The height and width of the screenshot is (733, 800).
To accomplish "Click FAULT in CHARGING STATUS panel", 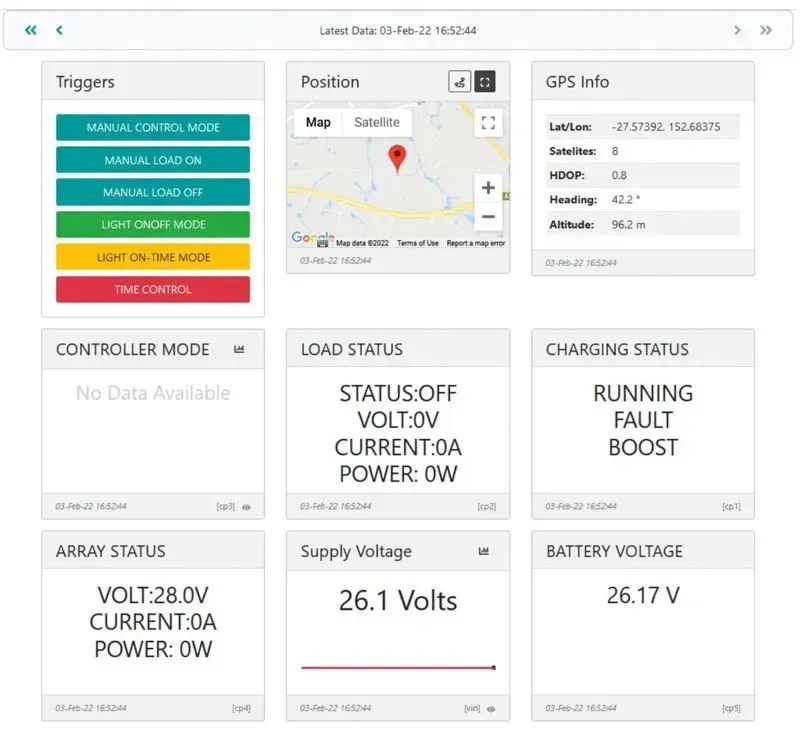I will point(643,420).
